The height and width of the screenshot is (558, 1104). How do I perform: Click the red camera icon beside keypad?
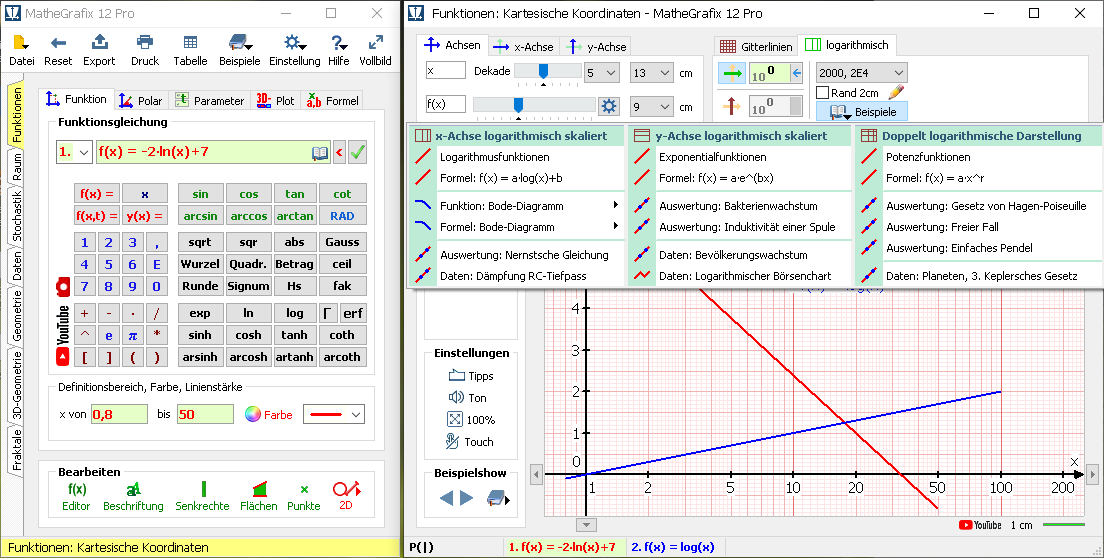click(x=63, y=286)
